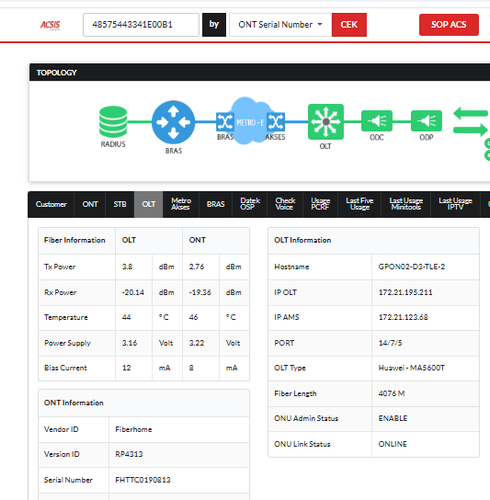Click the Bias Current row label
490x500 pixels.
coord(65,368)
